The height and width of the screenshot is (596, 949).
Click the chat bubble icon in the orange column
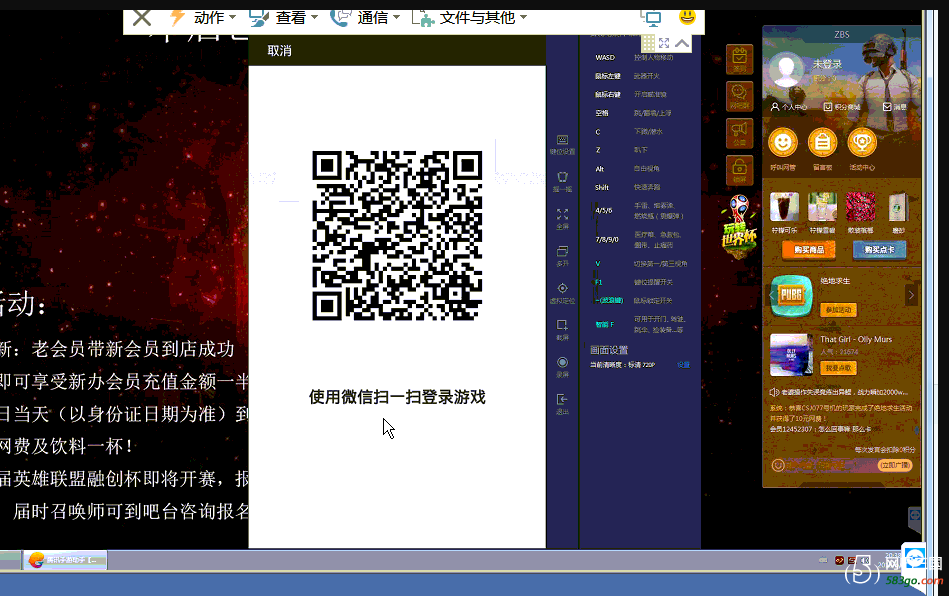740,96
